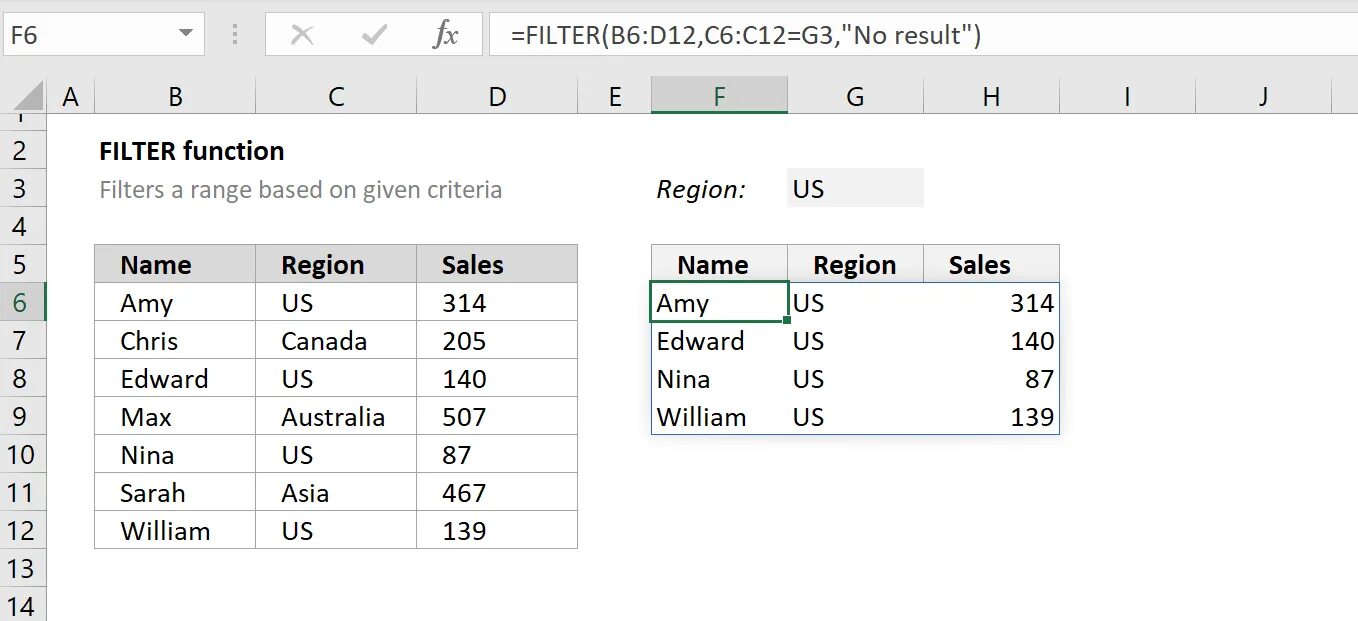Select row 2 header
The image size is (1358, 621).
tap(22, 151)
